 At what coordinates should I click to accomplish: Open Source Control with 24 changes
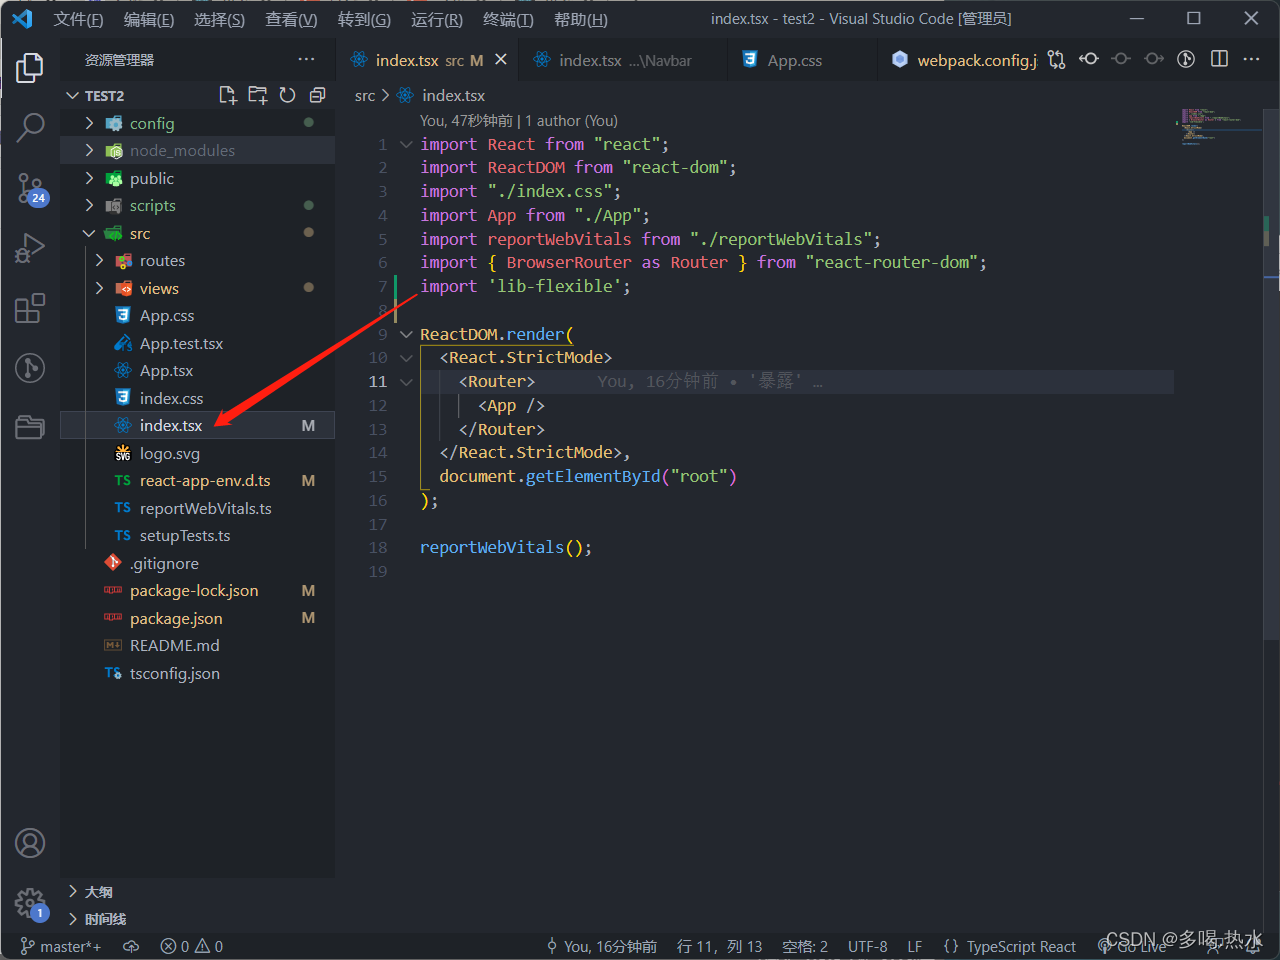[30, 187]
